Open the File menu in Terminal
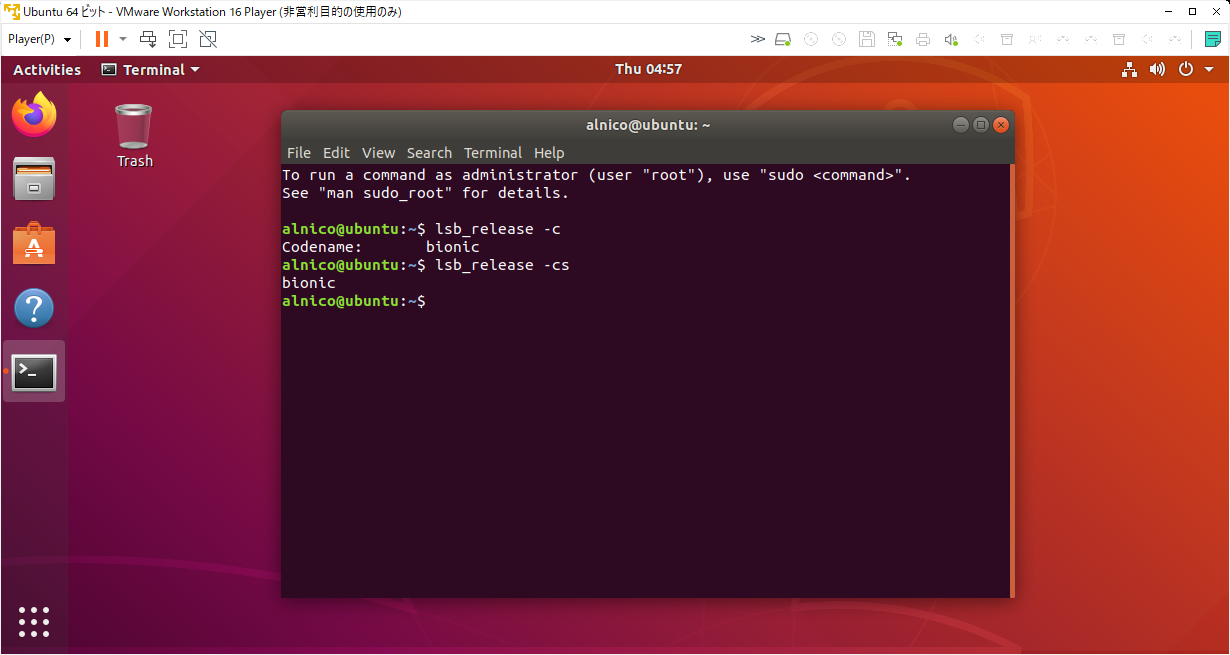 298,153
